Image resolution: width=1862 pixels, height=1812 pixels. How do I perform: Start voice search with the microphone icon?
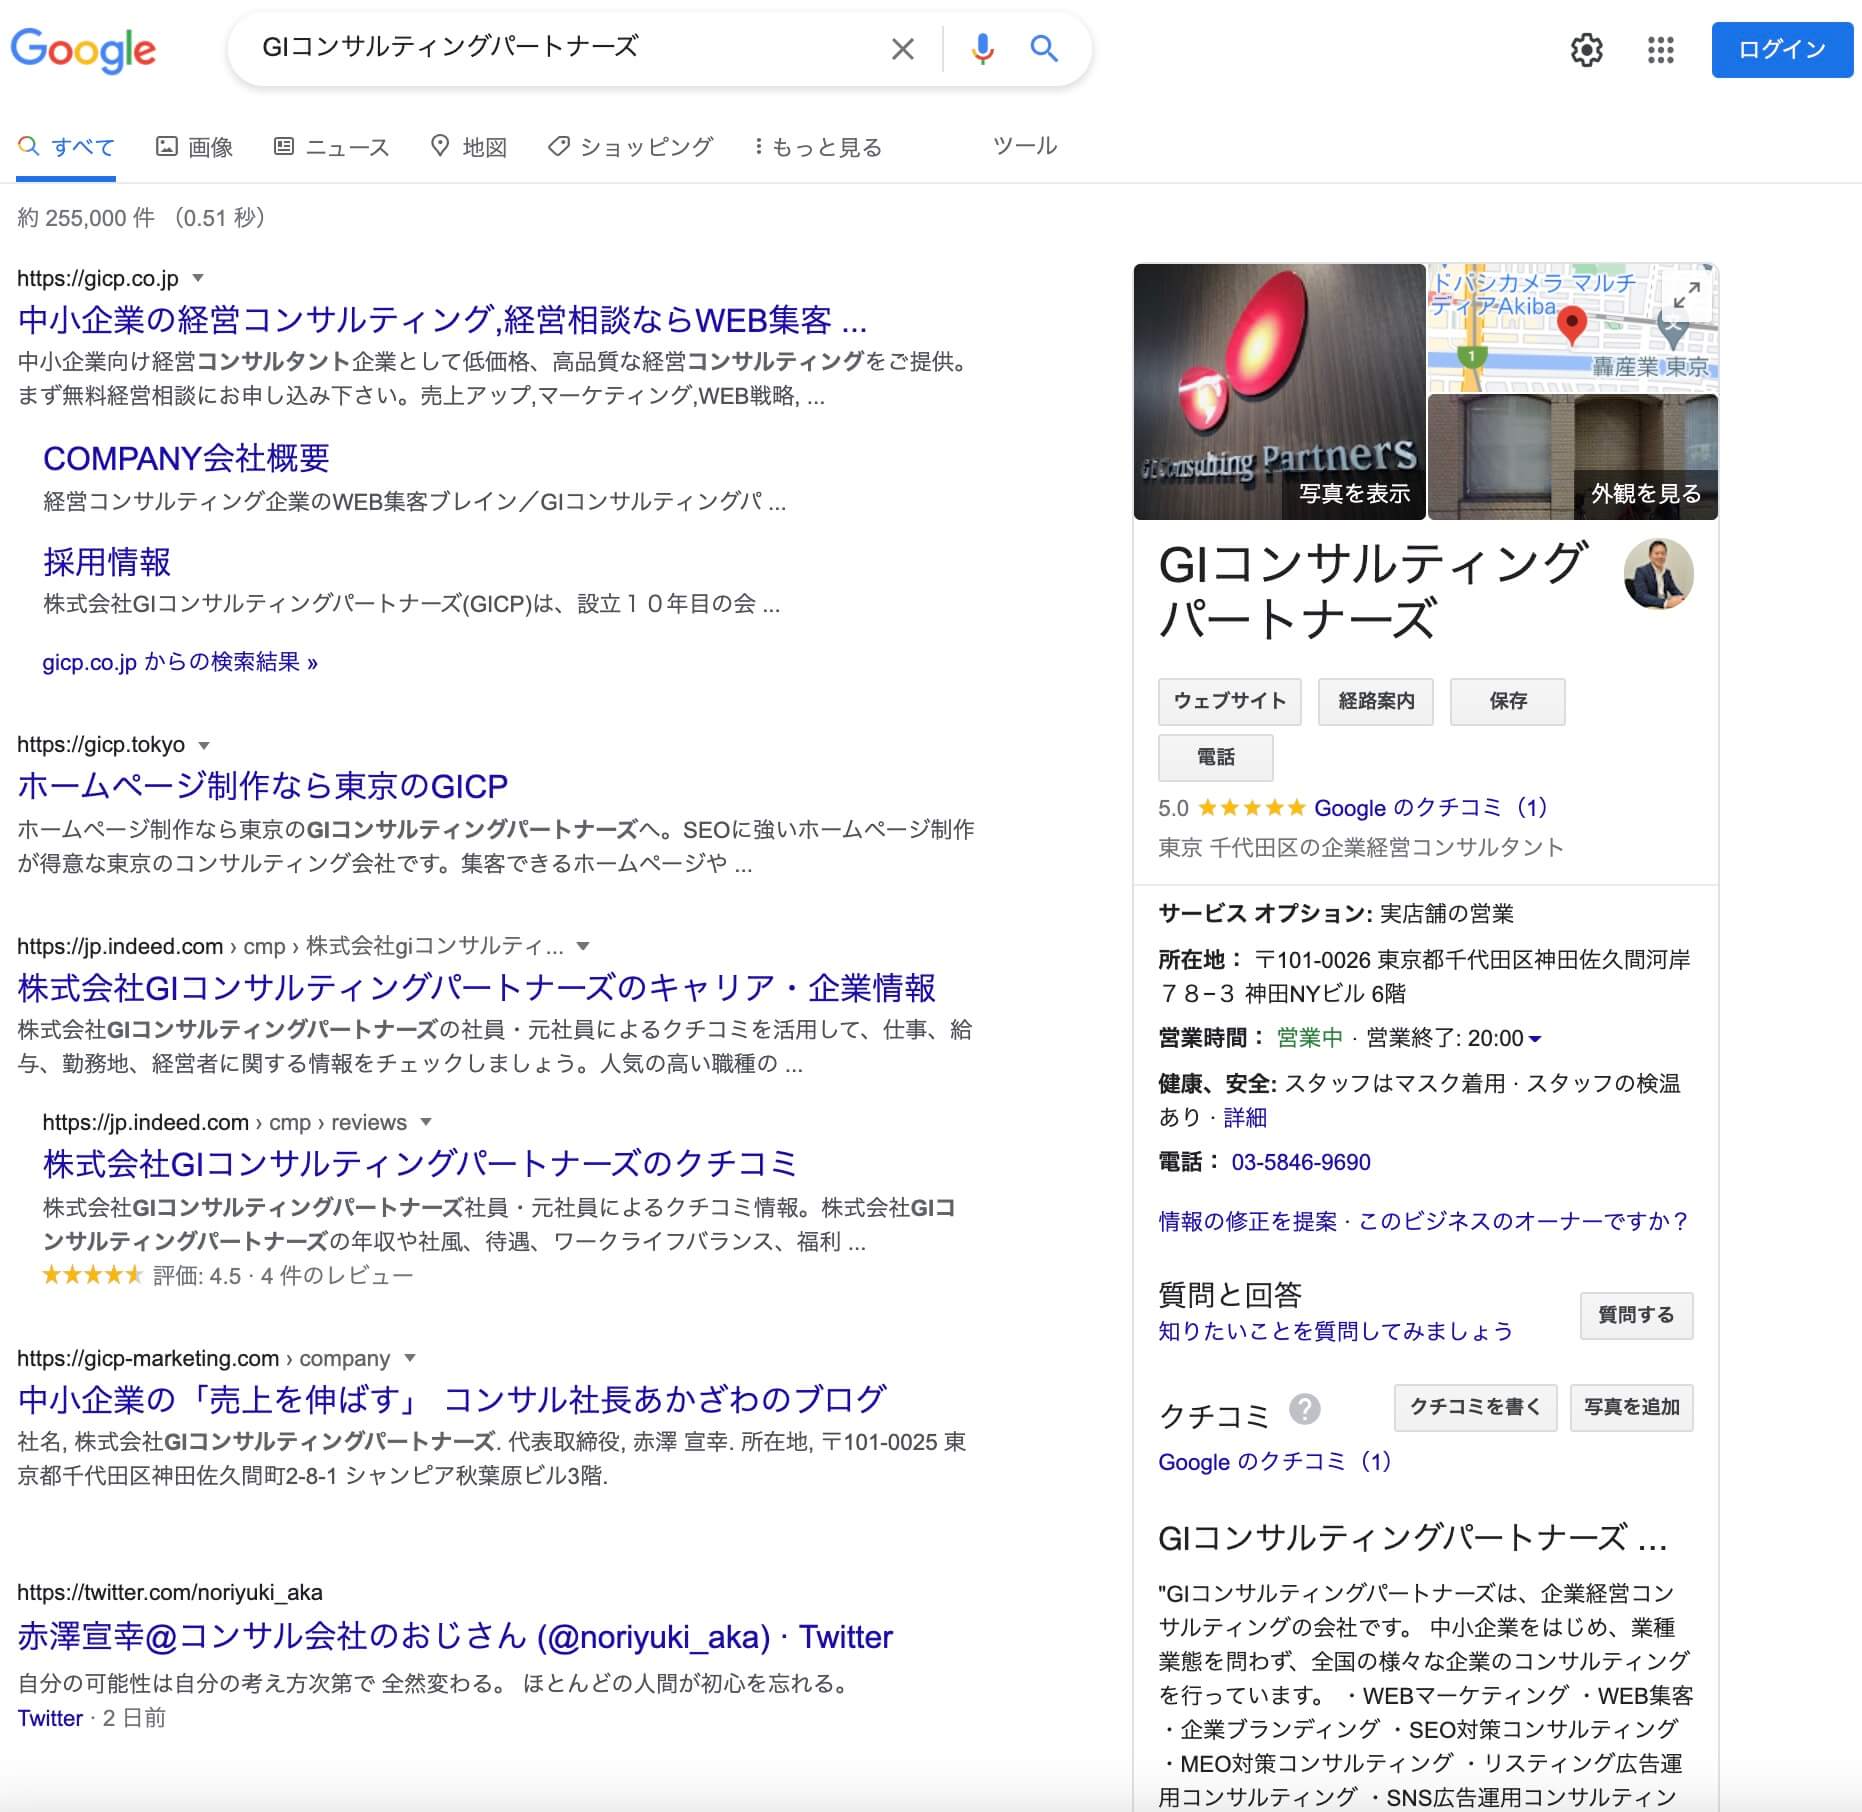[x=982, y=49]
